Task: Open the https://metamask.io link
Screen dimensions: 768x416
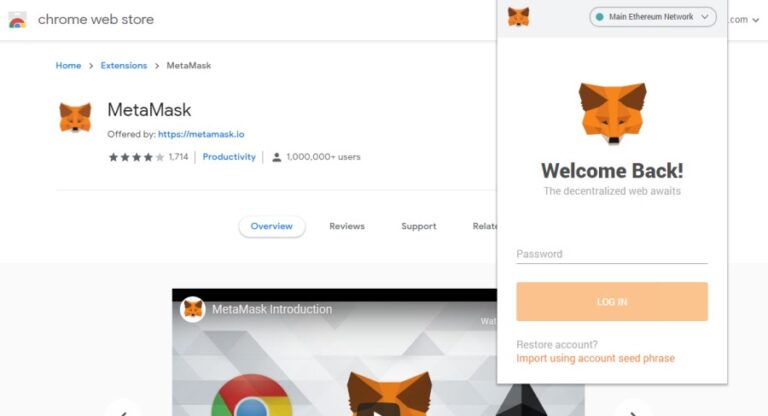Action: (x=201, y=134)
